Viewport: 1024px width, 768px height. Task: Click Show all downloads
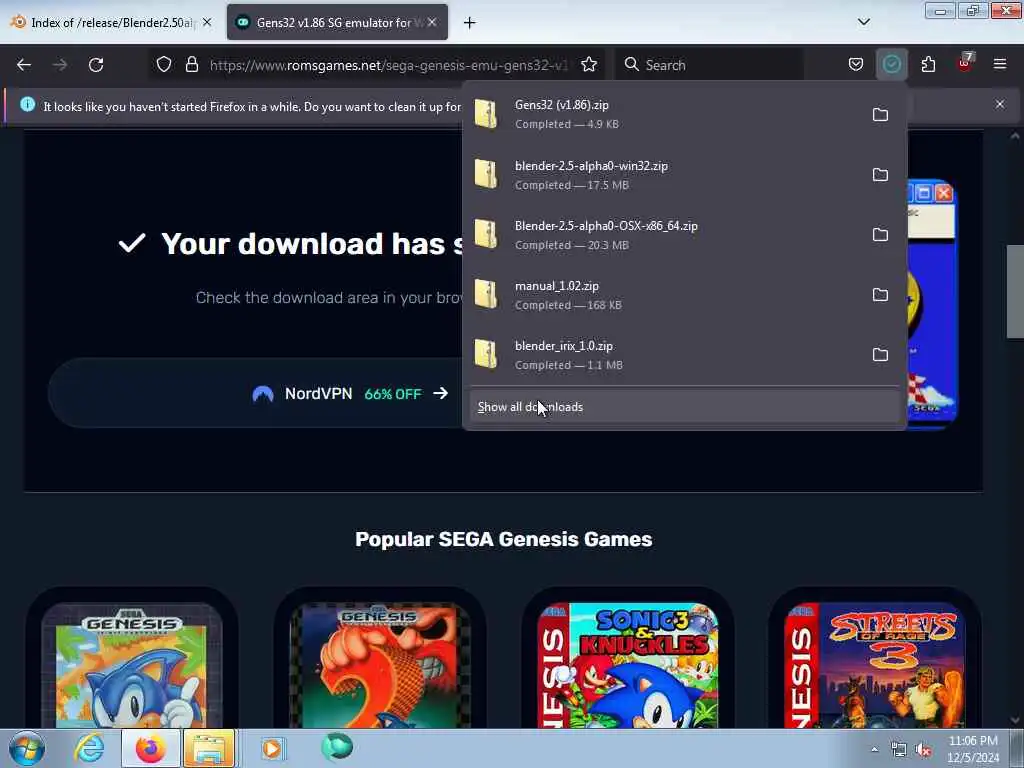click(684, 407)
